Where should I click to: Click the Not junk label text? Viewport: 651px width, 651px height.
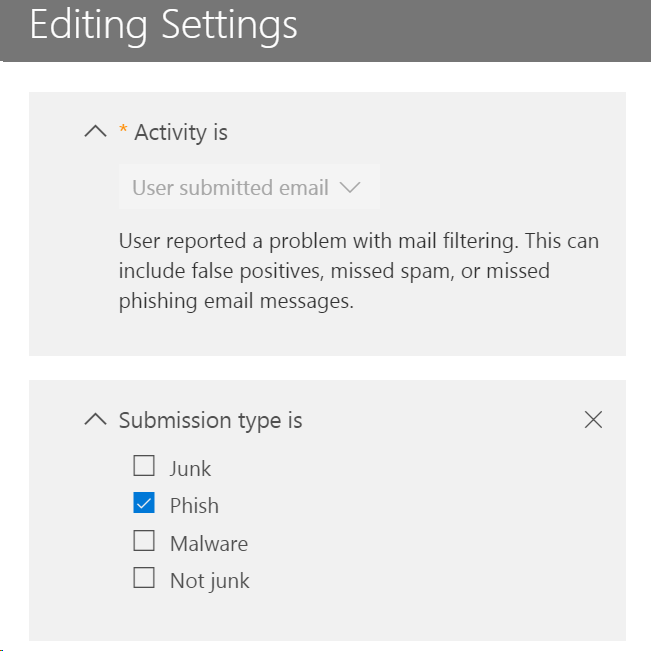click(210, 581)
